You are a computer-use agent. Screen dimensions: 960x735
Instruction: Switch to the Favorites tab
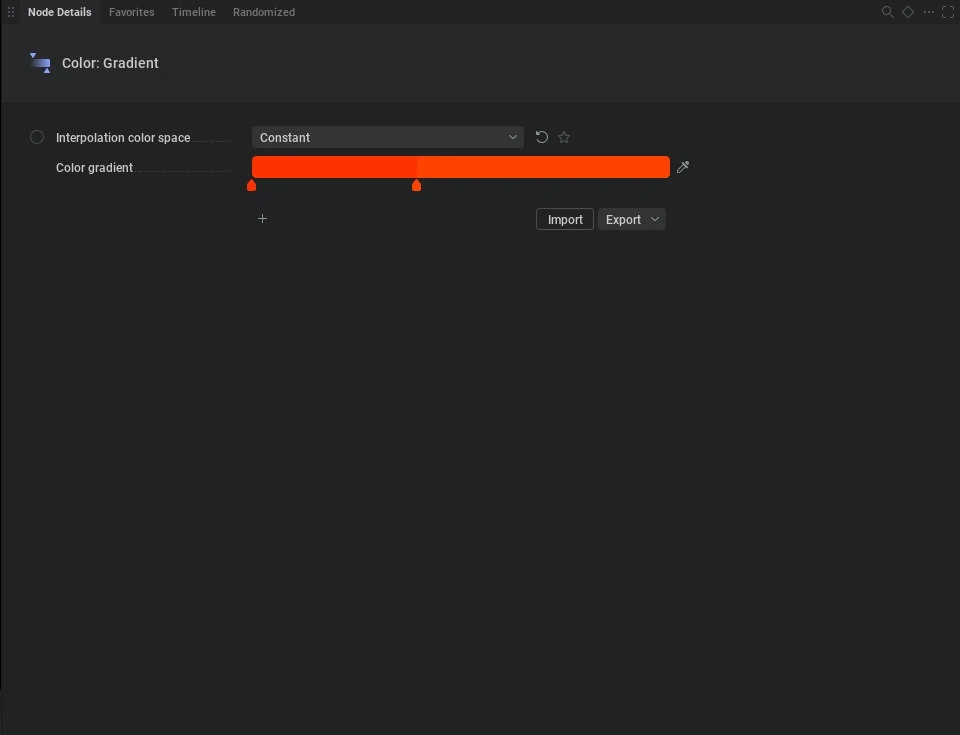(132, 12)
